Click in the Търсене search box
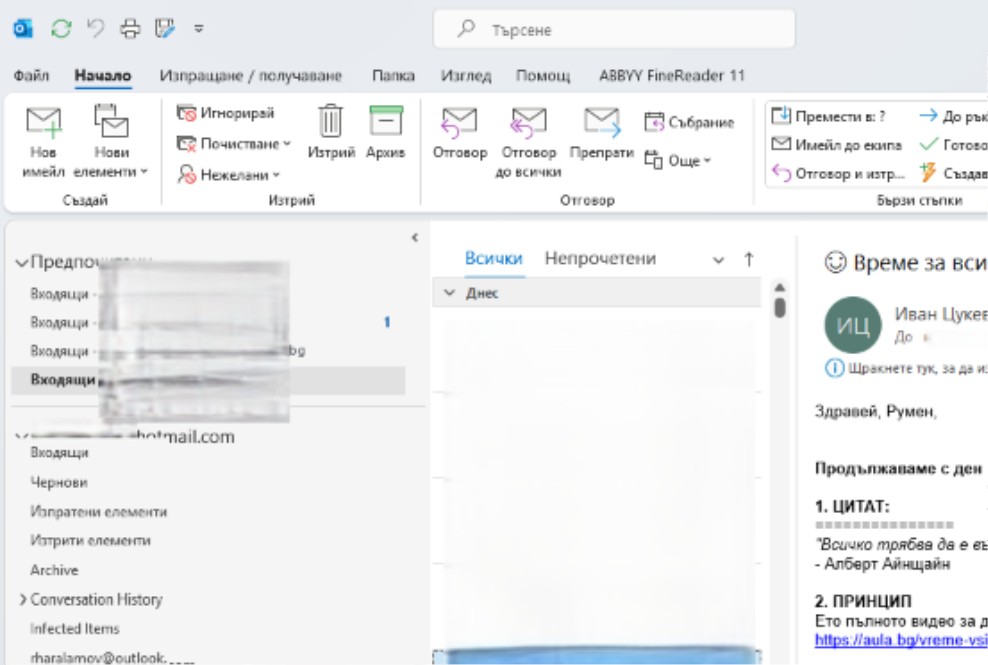 pos(614,29)
